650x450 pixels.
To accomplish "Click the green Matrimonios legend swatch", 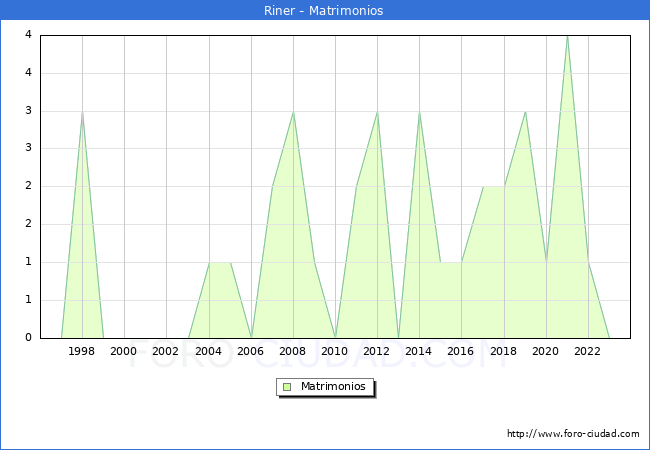I will click(x=287, y=387).
